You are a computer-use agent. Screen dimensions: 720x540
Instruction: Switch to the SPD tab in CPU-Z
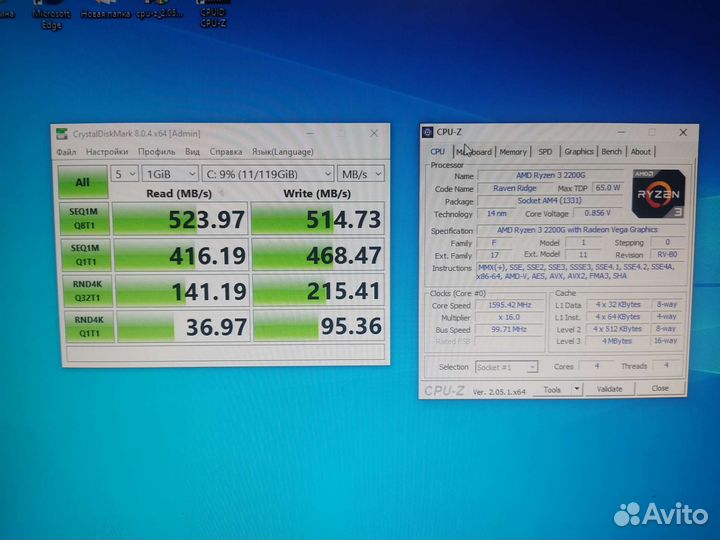click(x=545, y=152)
